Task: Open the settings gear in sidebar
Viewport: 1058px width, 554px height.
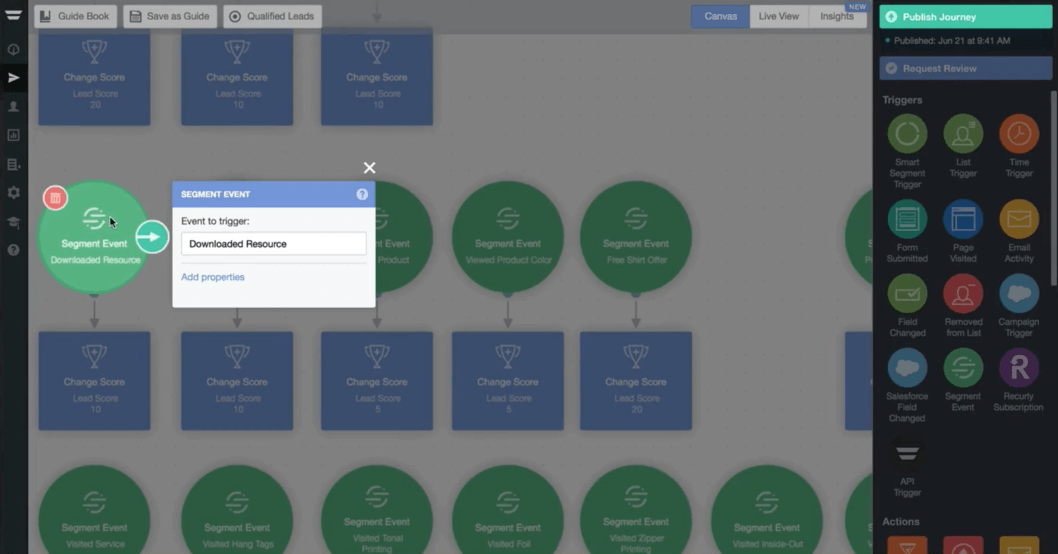Action: (x=13, y=193)
